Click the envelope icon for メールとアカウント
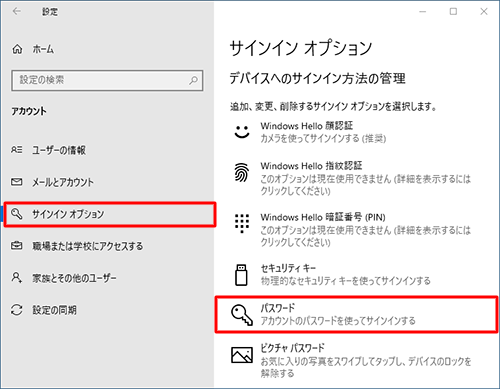This screenshot has width=500, height=389. [x=17, y=182]
